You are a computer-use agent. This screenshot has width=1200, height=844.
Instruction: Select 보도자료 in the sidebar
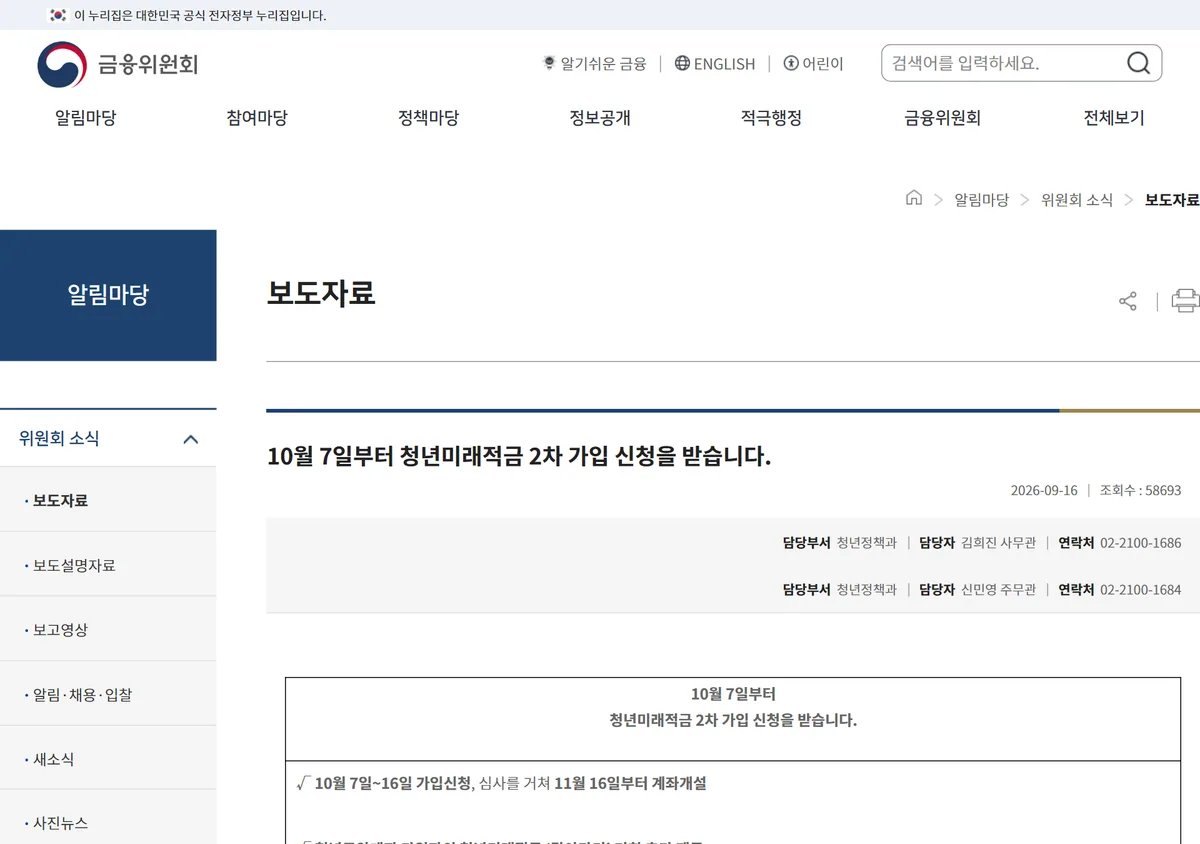108,500
